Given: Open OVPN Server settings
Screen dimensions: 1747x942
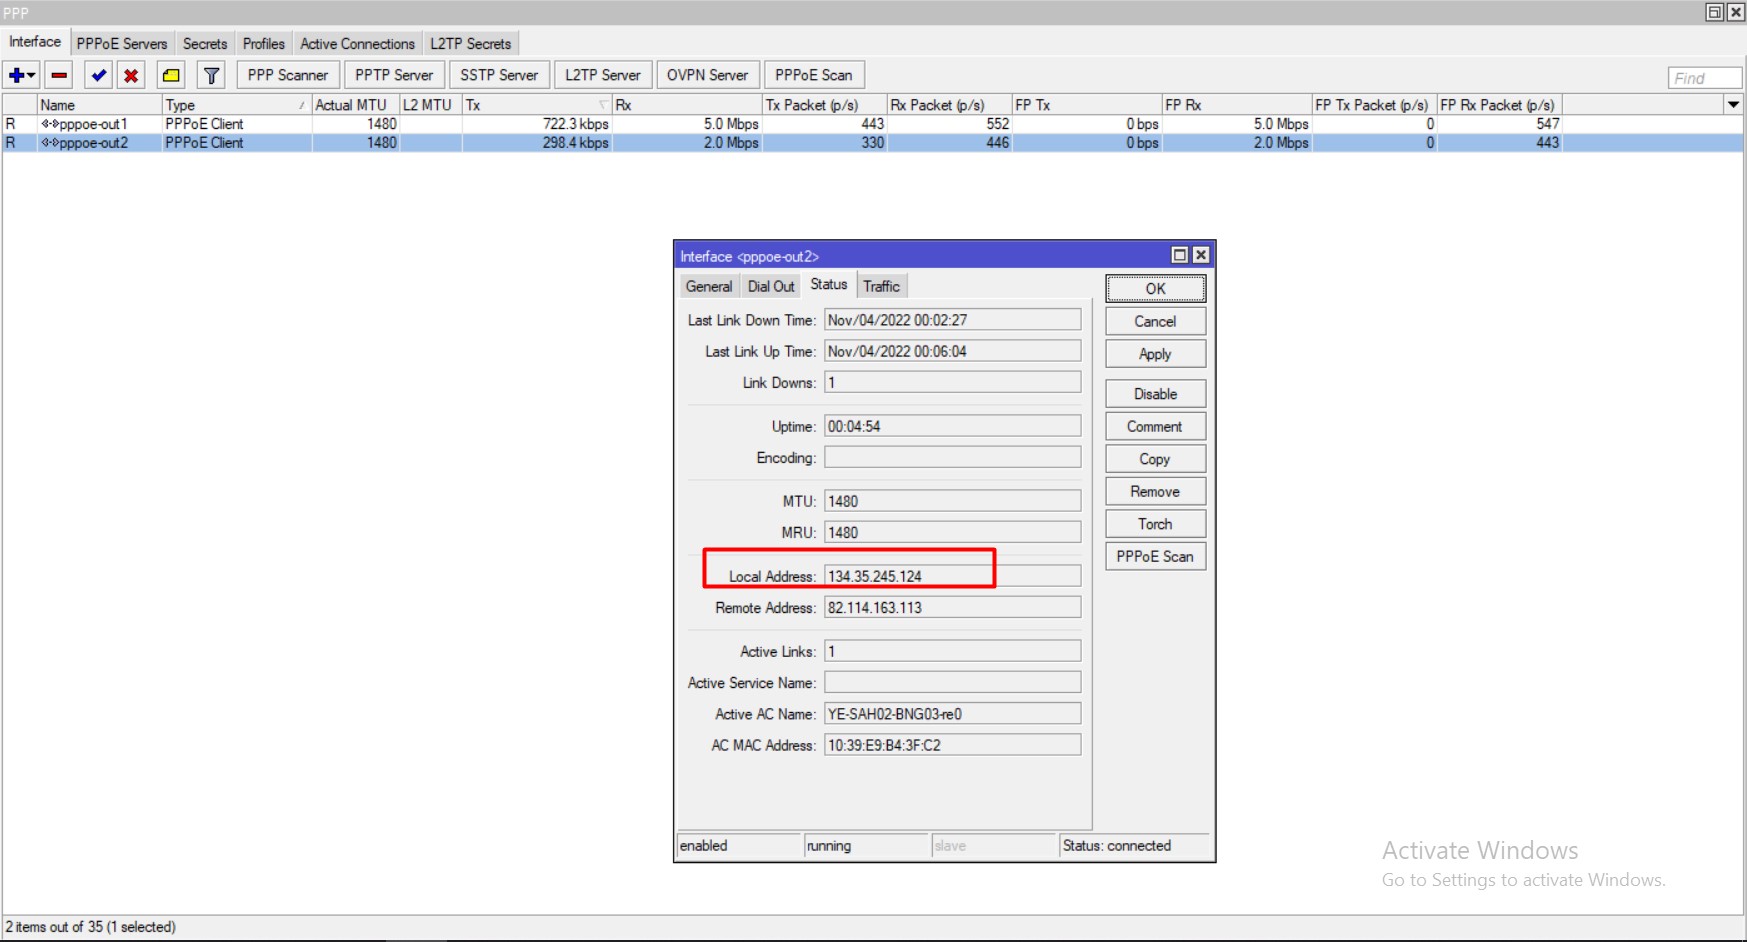Looking at the screenshot, I should click(x=707, y=75).
